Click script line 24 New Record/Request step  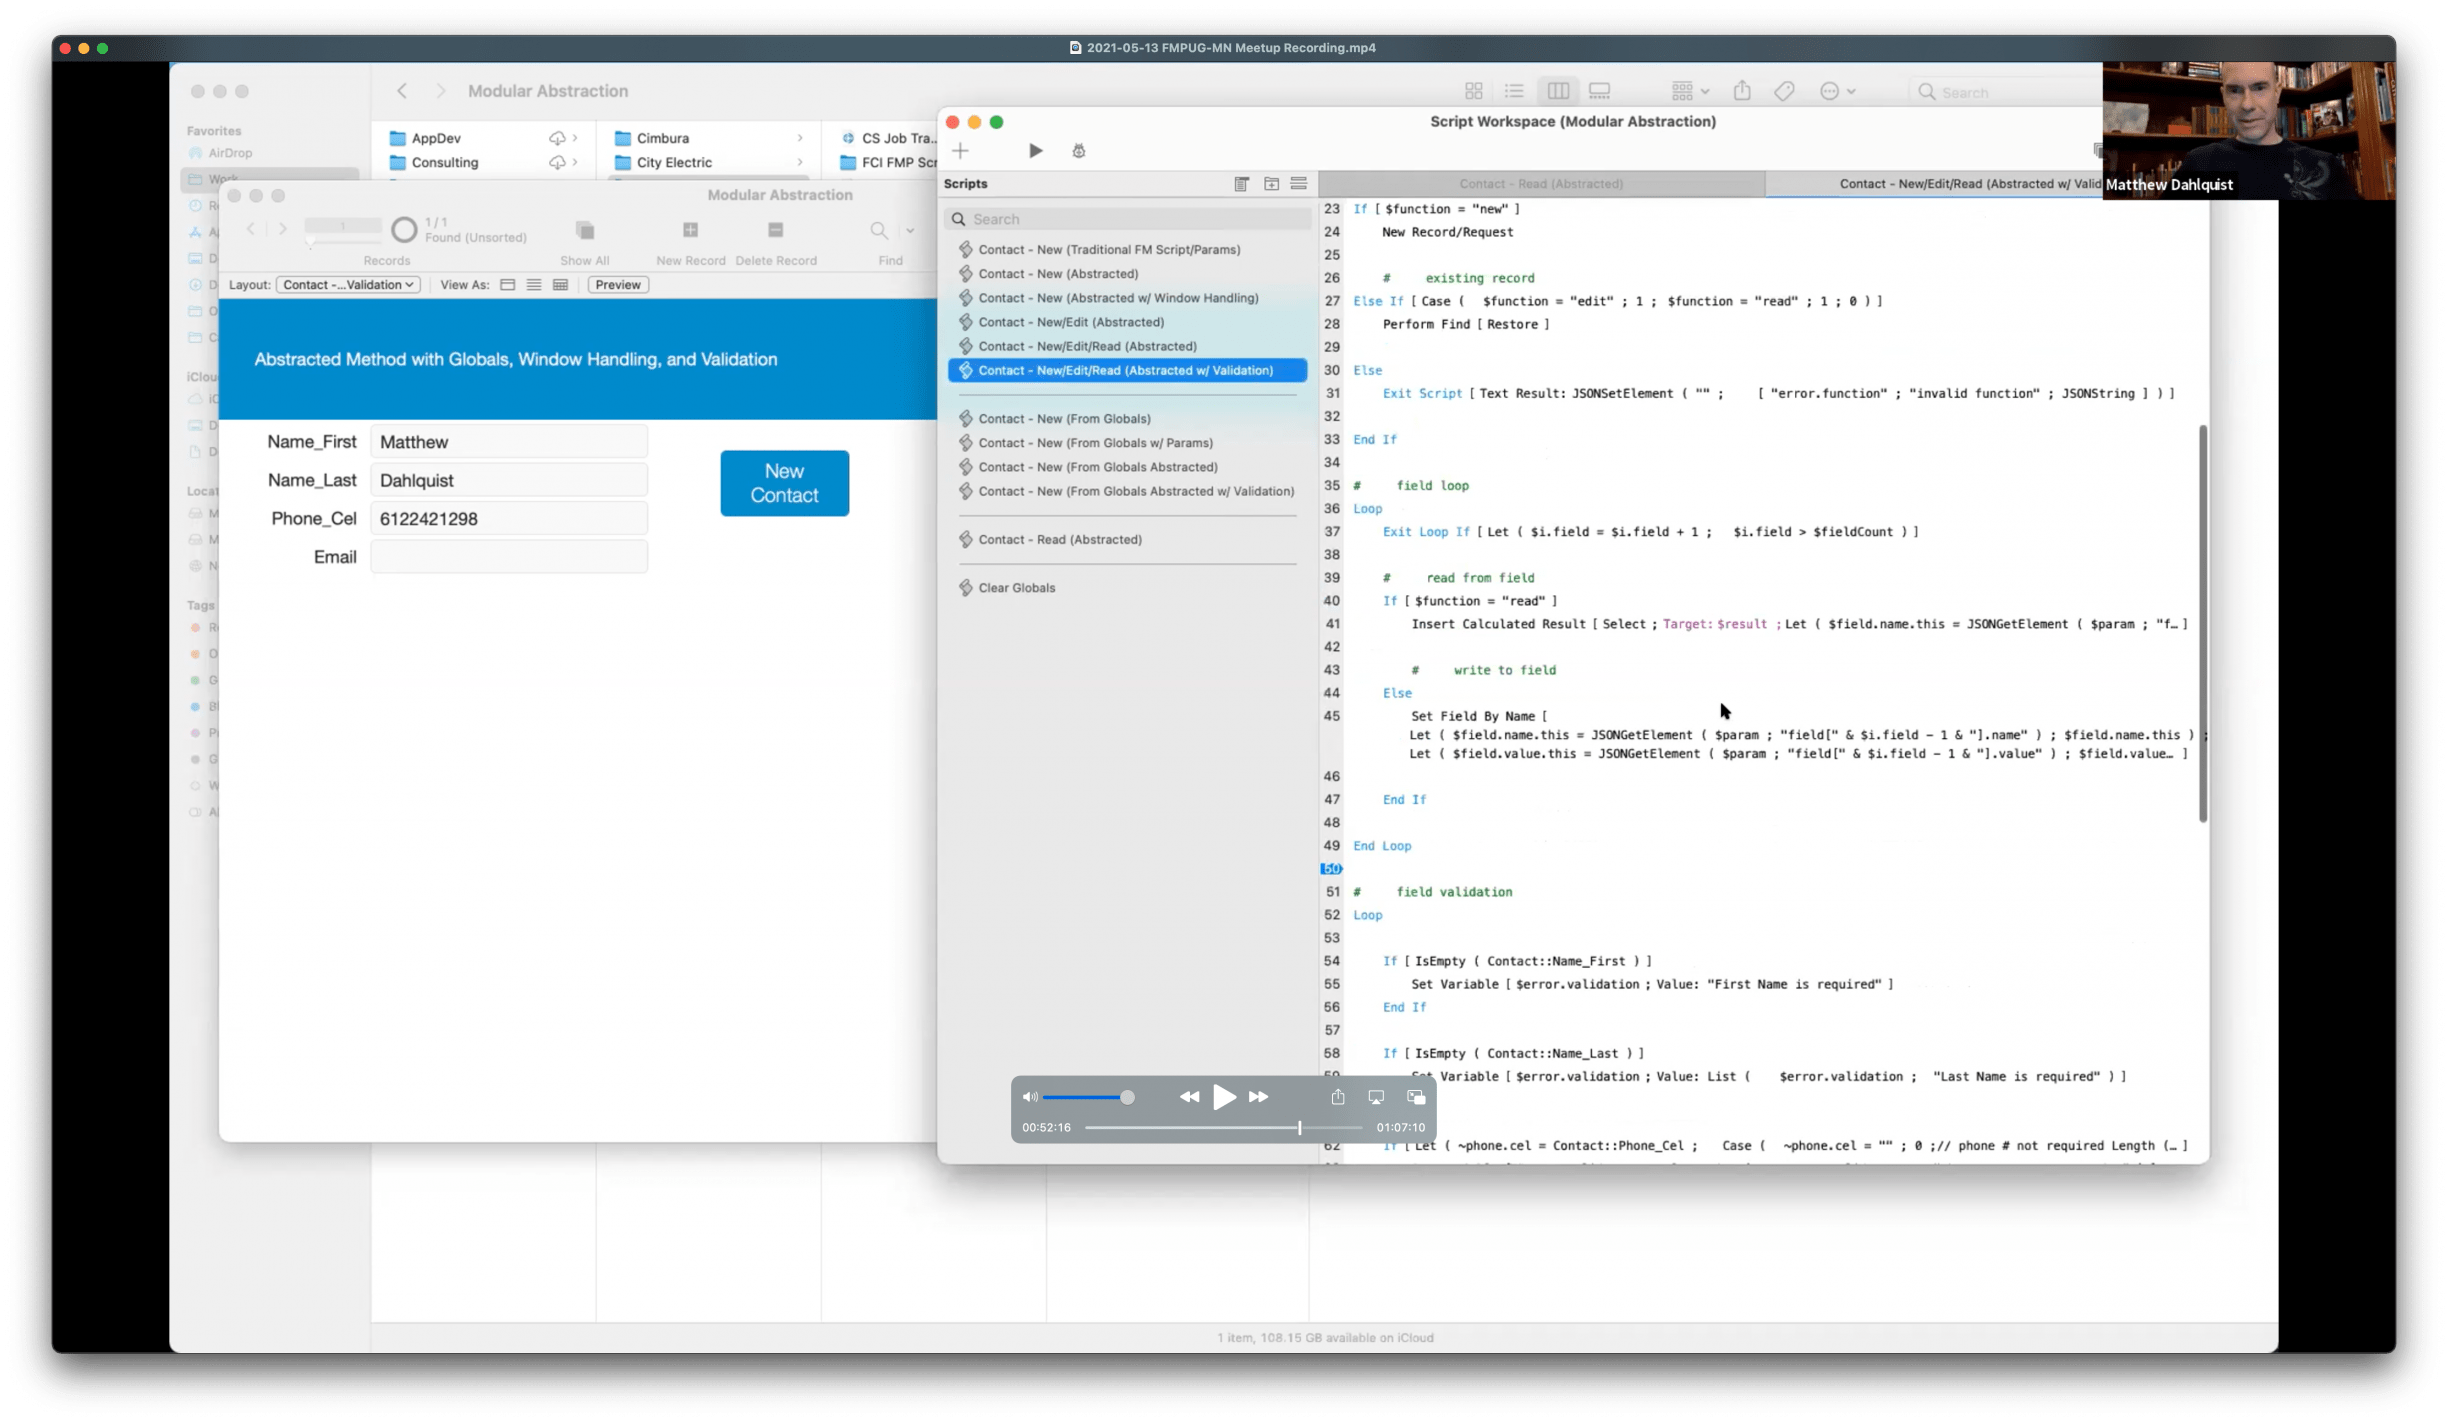coord(1447,232)
